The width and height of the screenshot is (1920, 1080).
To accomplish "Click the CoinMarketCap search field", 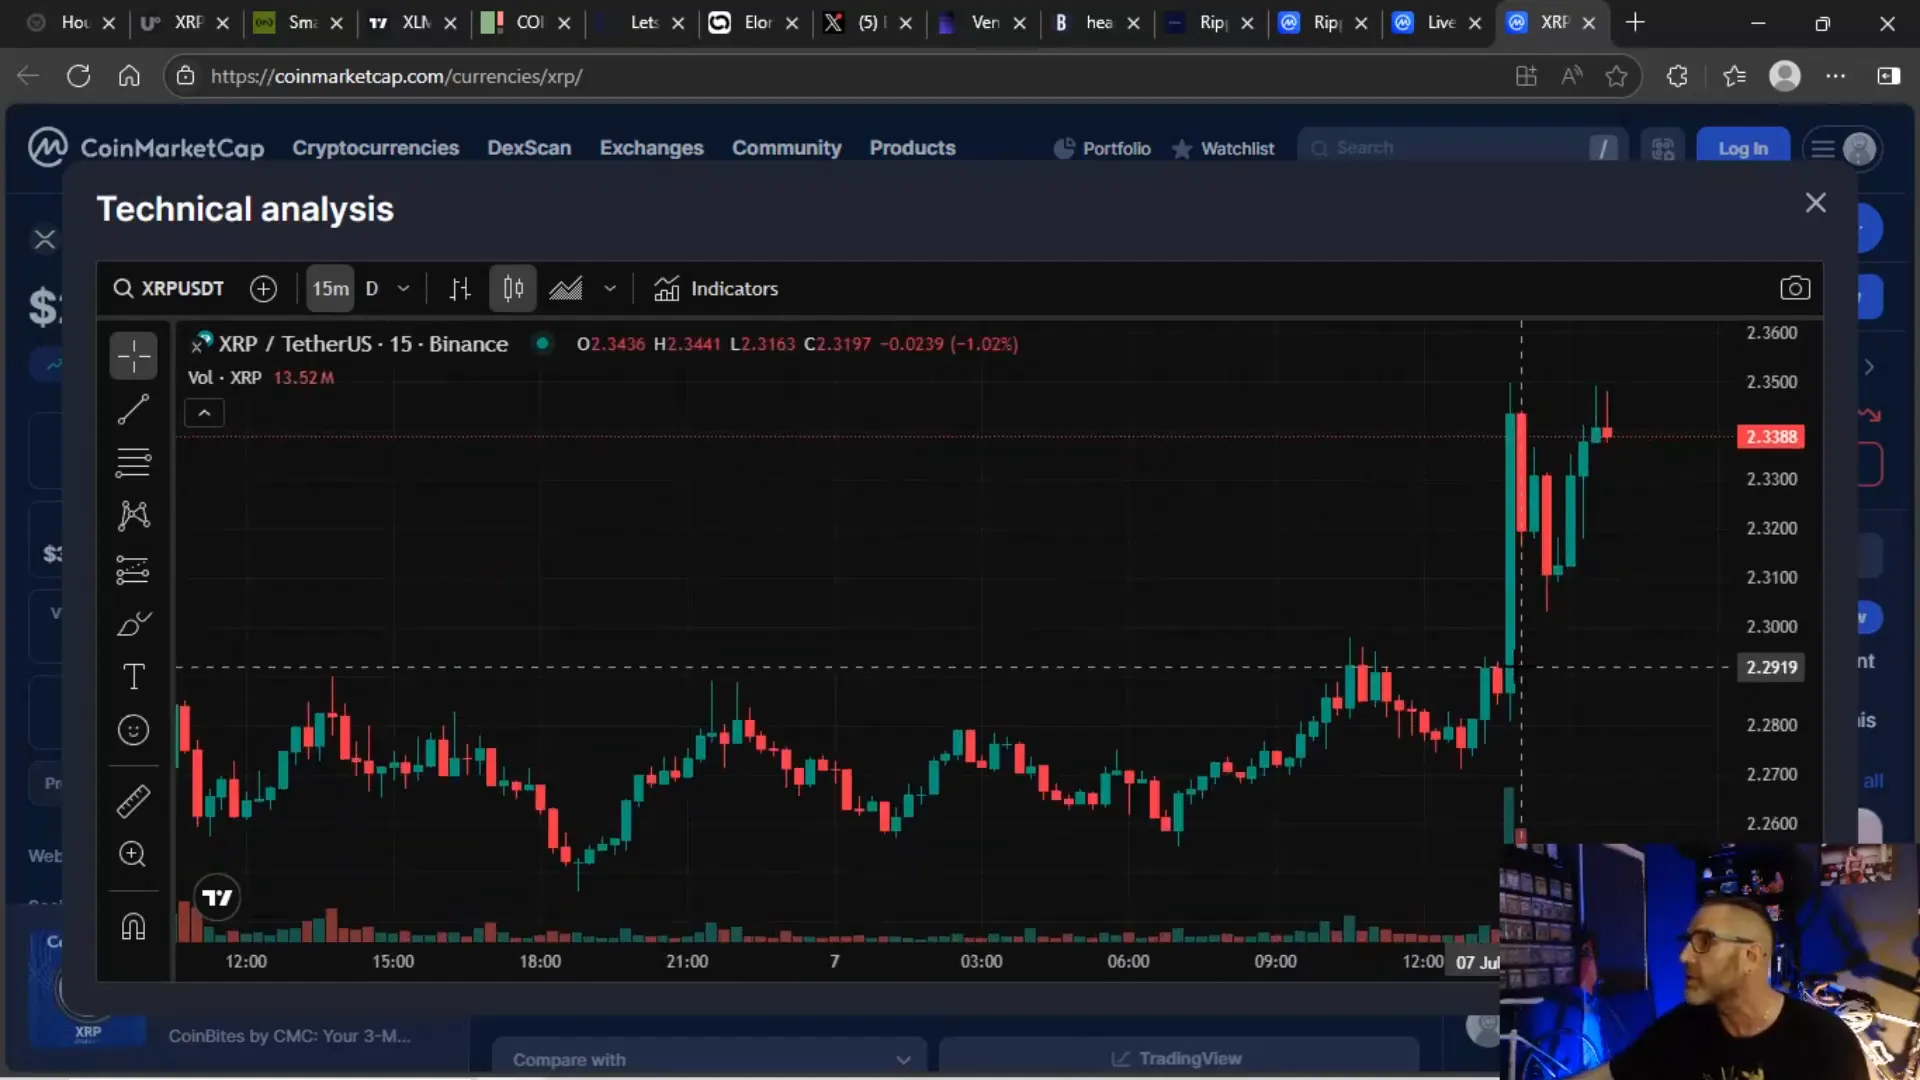I will tap(1462, 148).
